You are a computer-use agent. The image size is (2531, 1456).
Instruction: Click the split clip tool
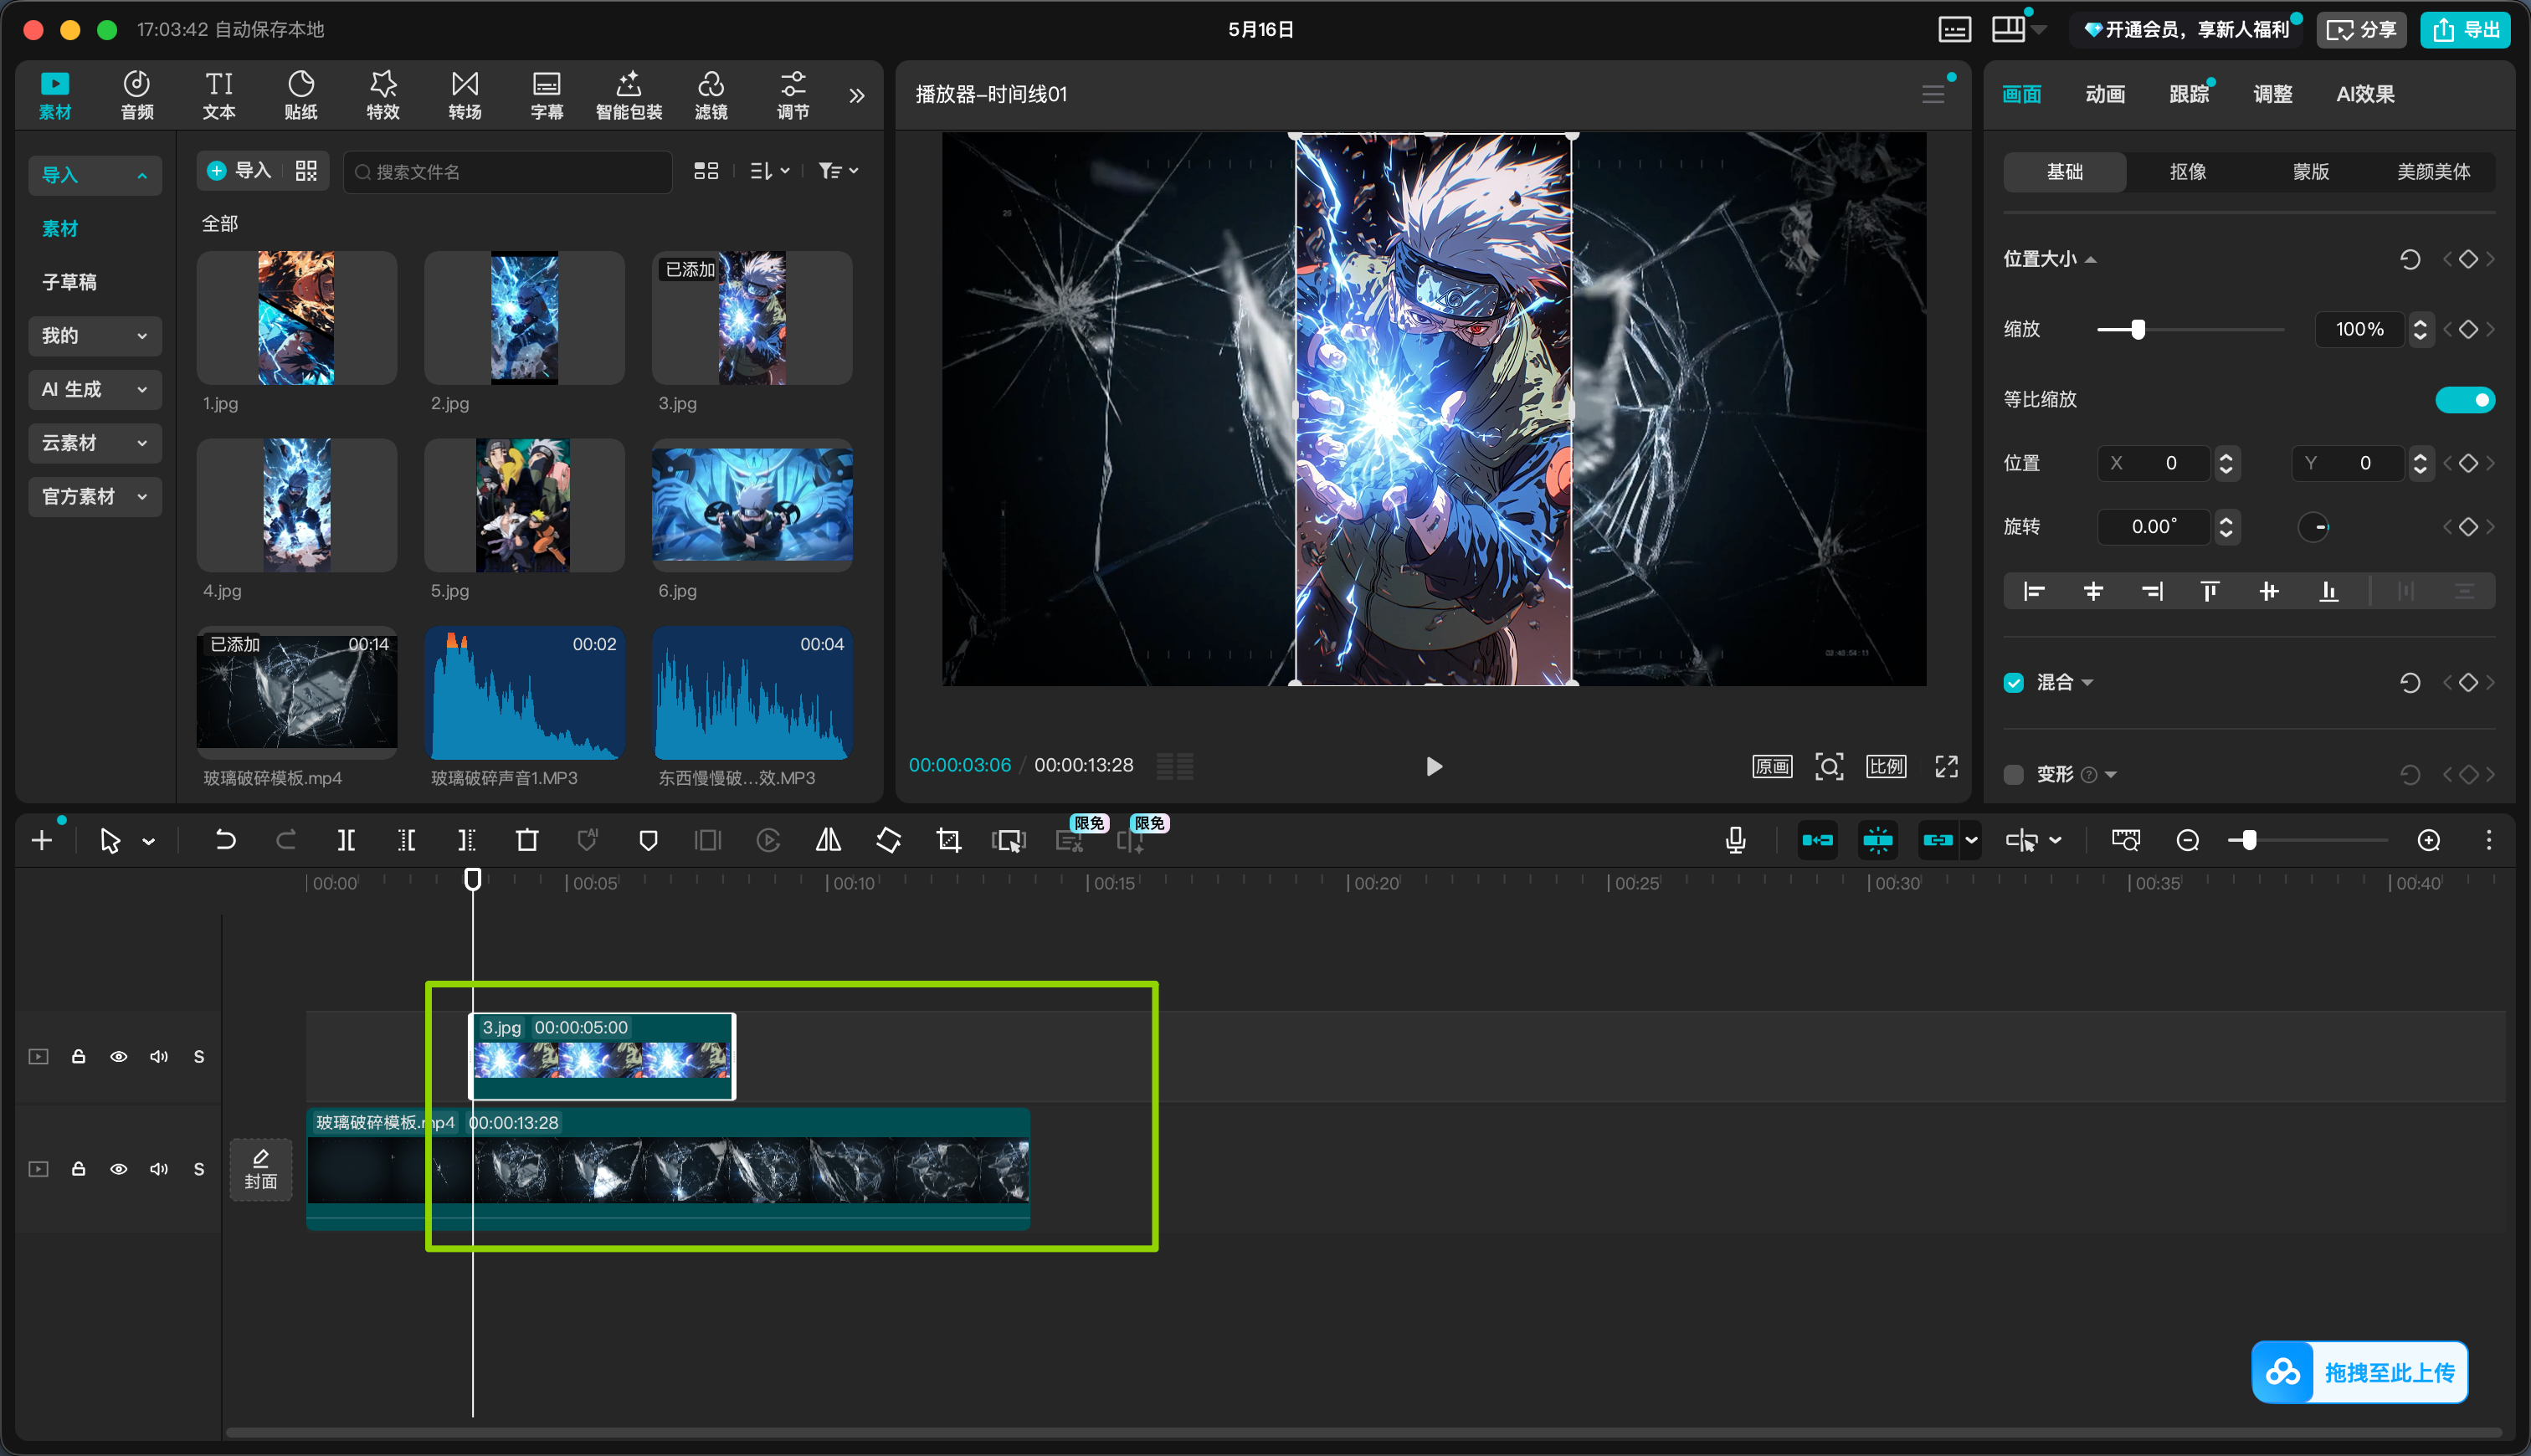(x=346, y=840)
